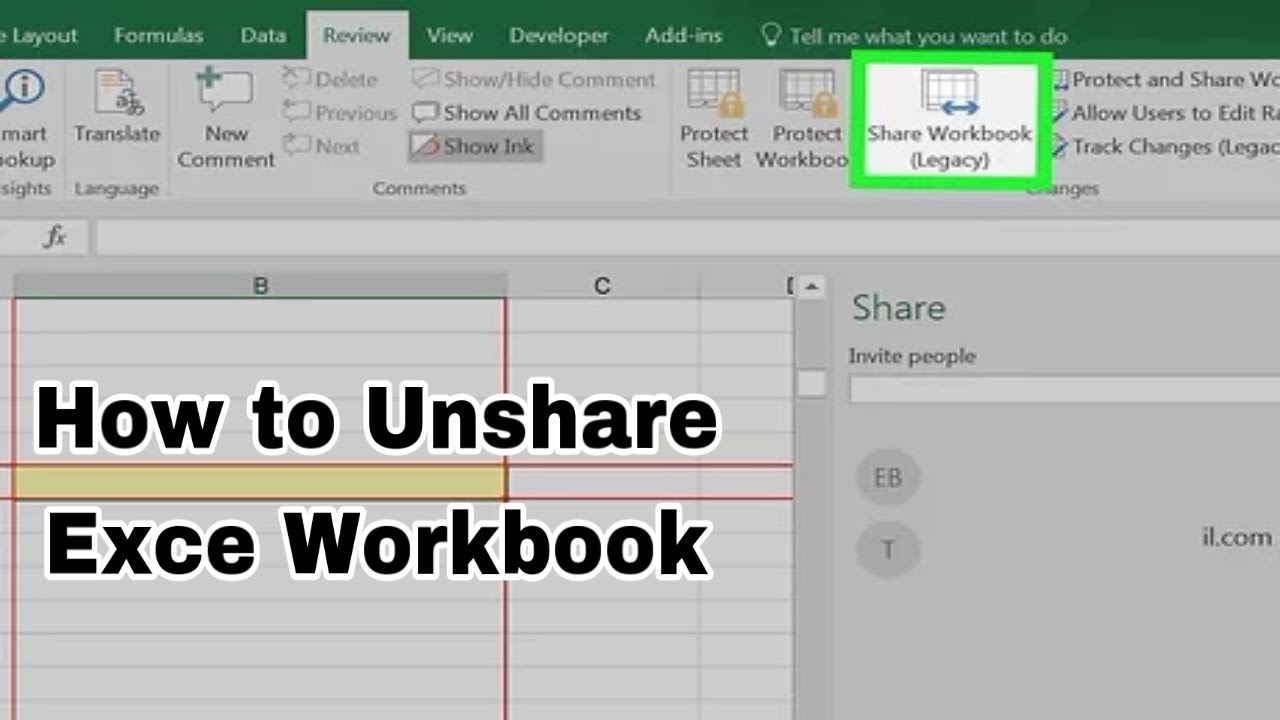1280x720 pixels.
Task: Click the vertical scrollbar up arrow
Action: 811,288
